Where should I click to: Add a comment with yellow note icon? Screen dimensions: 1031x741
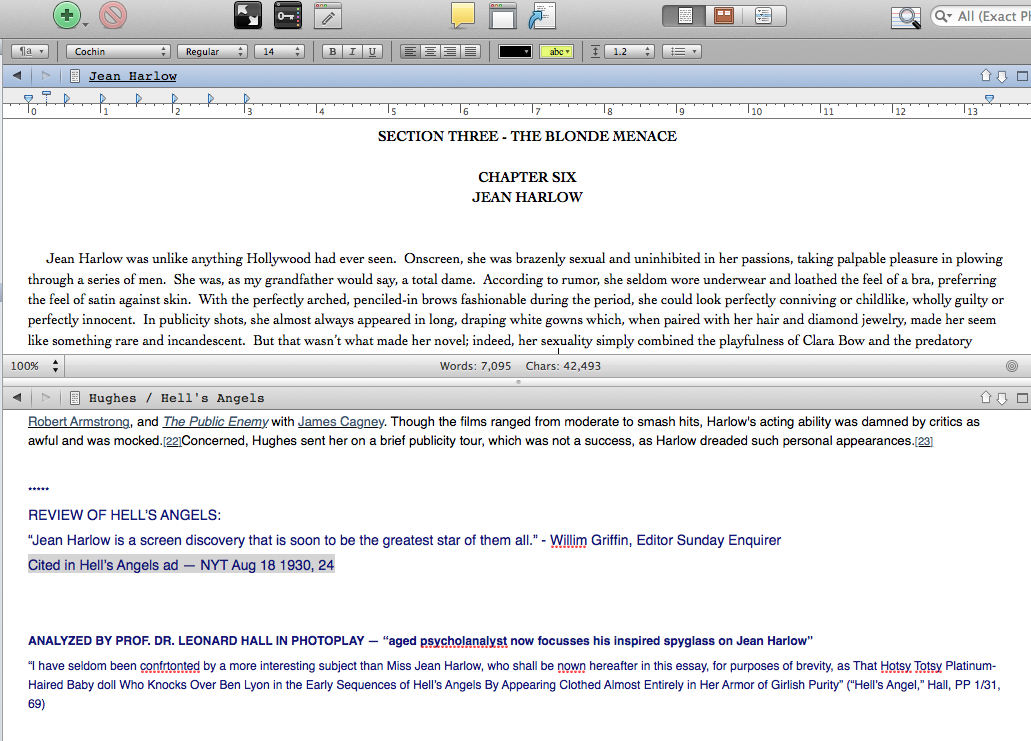pyautogui.click(x=463, y=16)
